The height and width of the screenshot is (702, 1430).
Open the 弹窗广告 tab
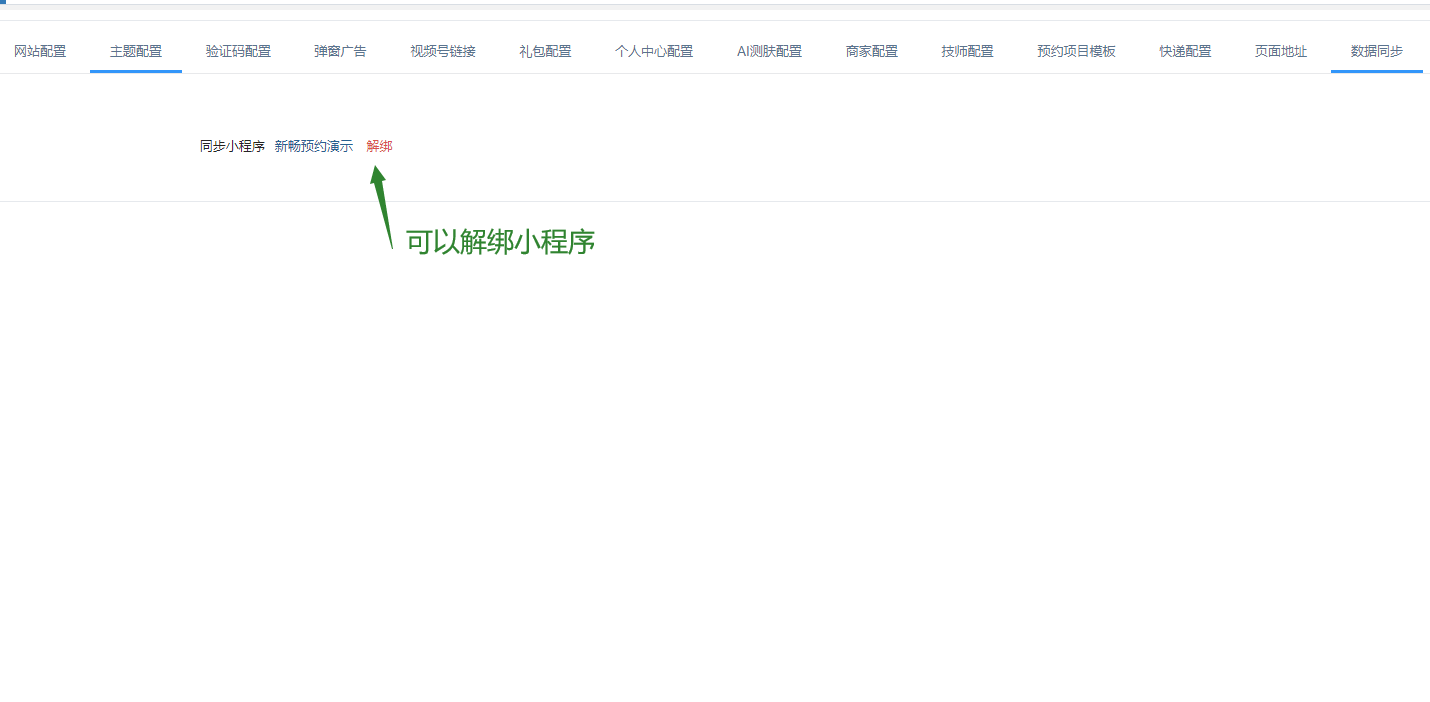[x=340, y=51]
